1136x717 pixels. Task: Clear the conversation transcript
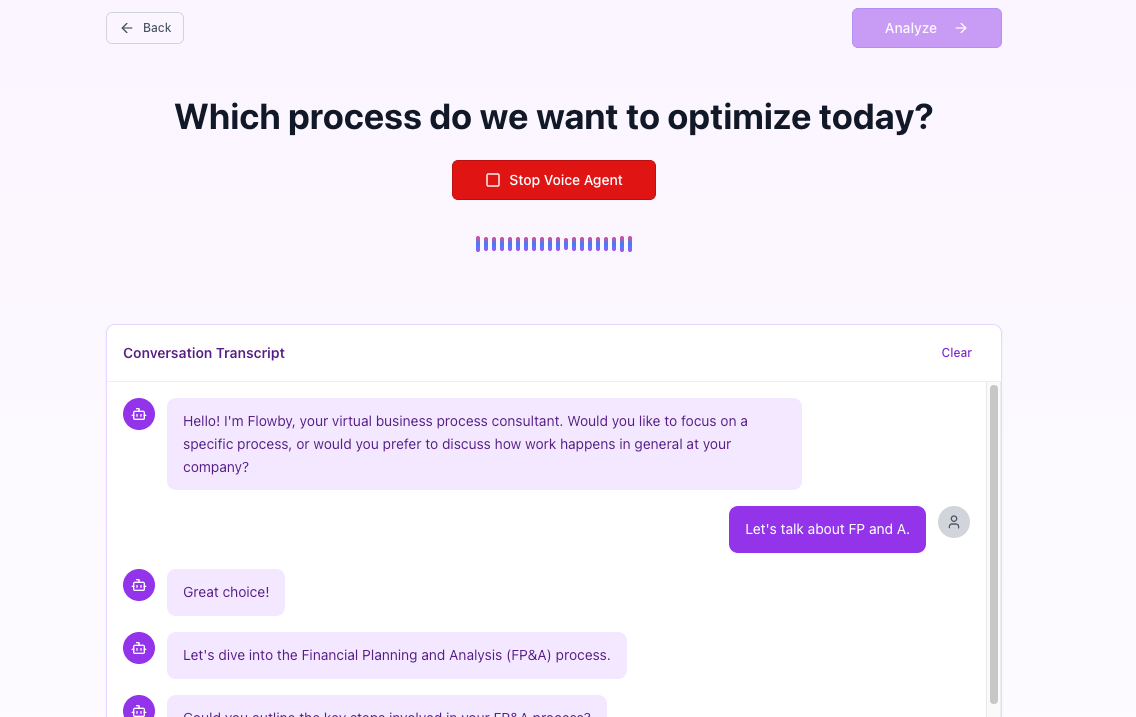[956, 353]
